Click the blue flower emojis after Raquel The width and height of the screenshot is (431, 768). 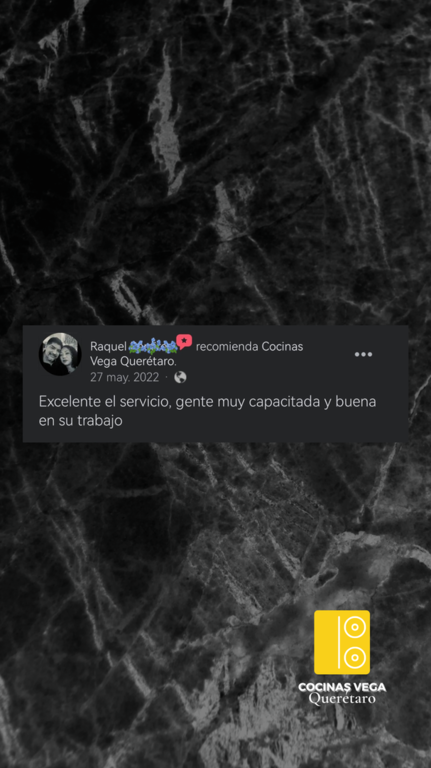pos(153,347)
